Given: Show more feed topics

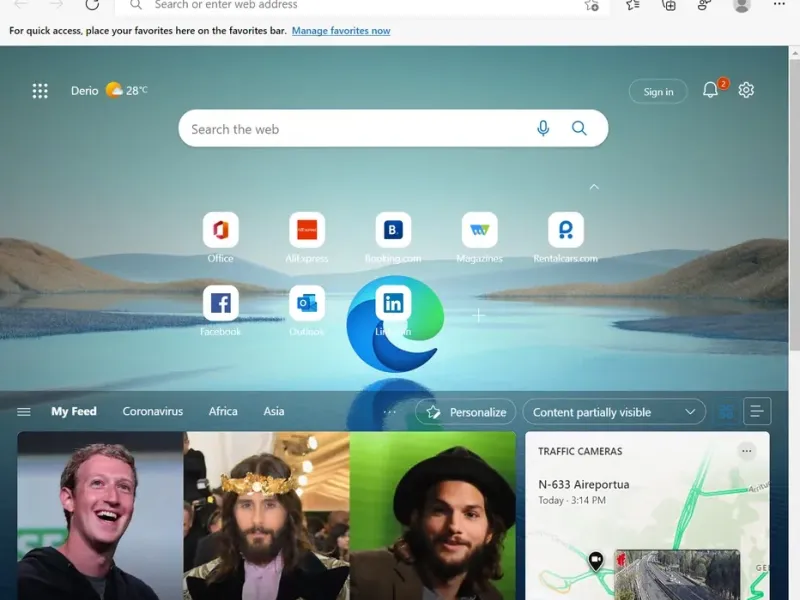Looking at the screenshot, I should (389, 412).
